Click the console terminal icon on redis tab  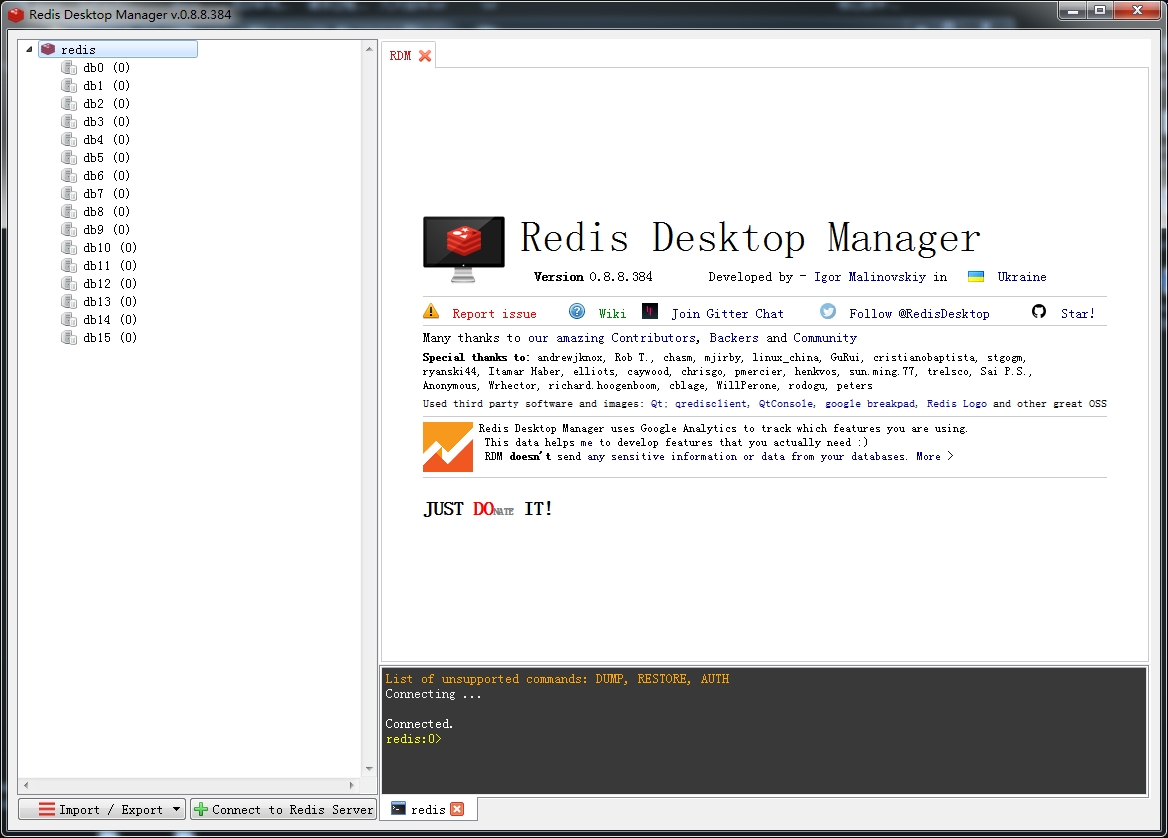pos(399,808)
